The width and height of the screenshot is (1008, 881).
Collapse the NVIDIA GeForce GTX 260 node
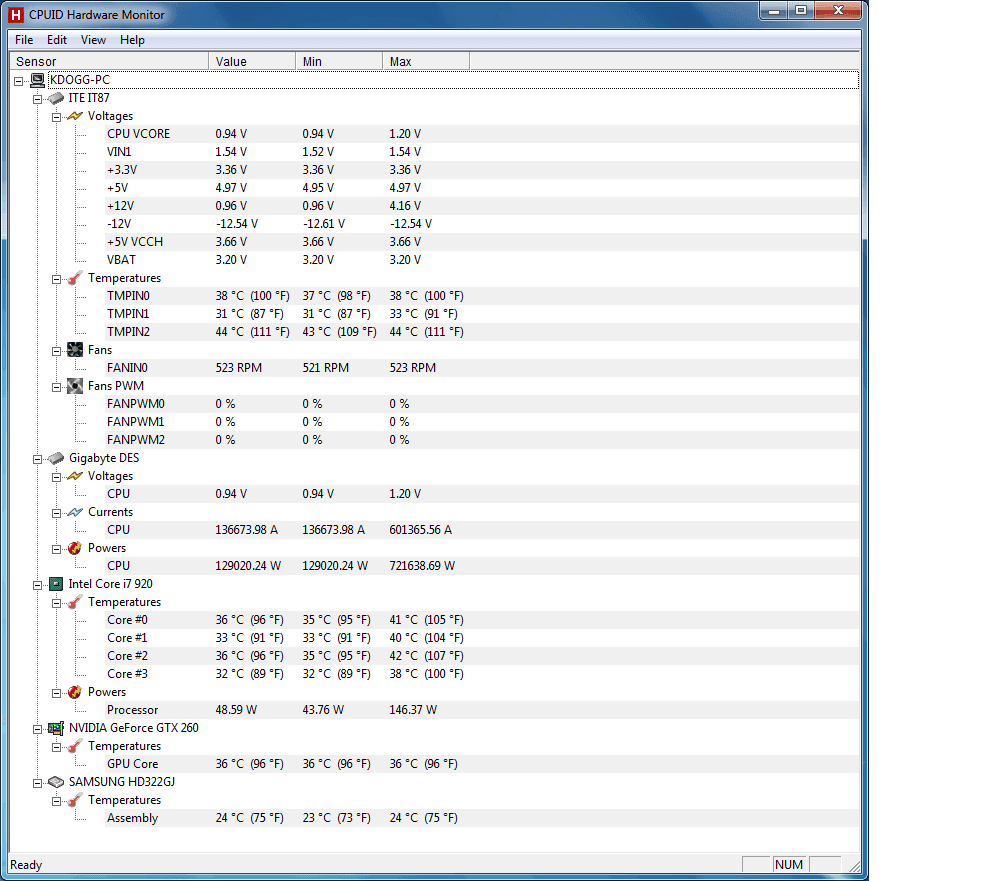pyautogui.click(x=37, y=729)
